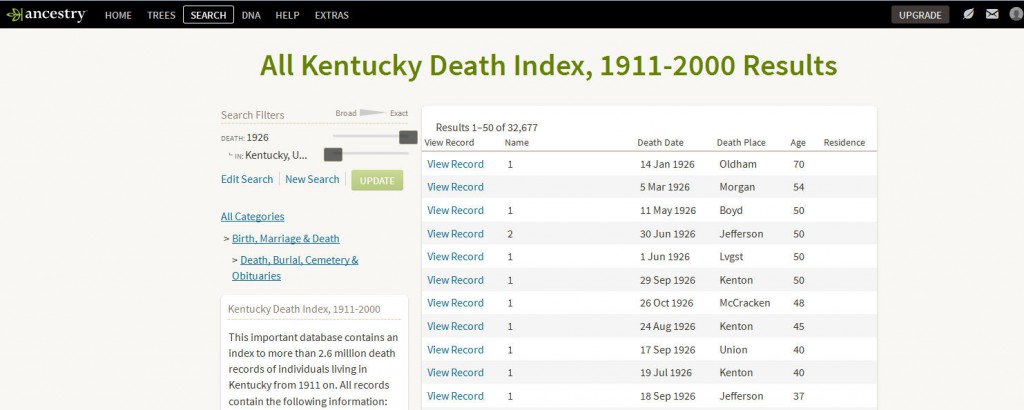
Task: View Record for 11 May 1926 Boyd
Action: pos(455,210)
